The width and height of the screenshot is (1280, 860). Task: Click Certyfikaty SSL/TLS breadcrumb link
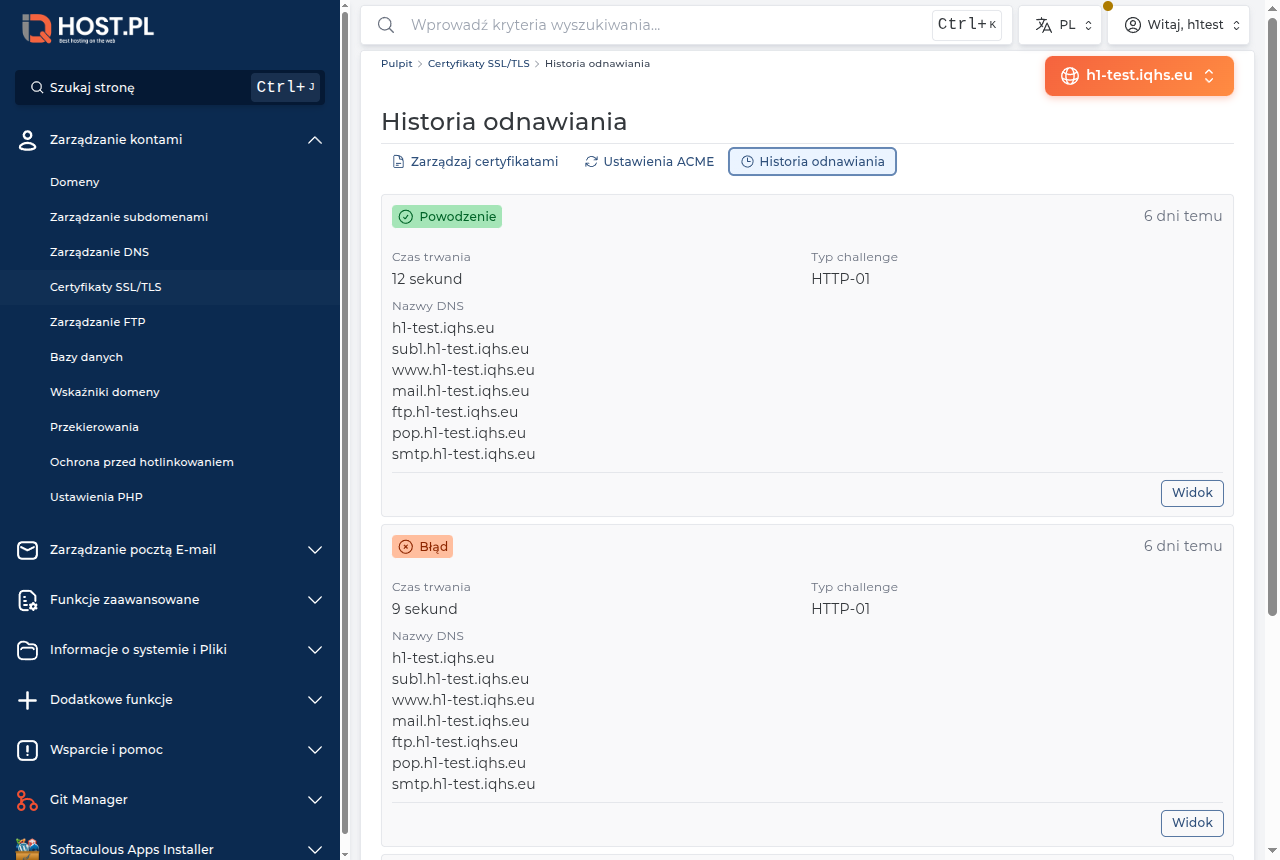coord(479,63)
